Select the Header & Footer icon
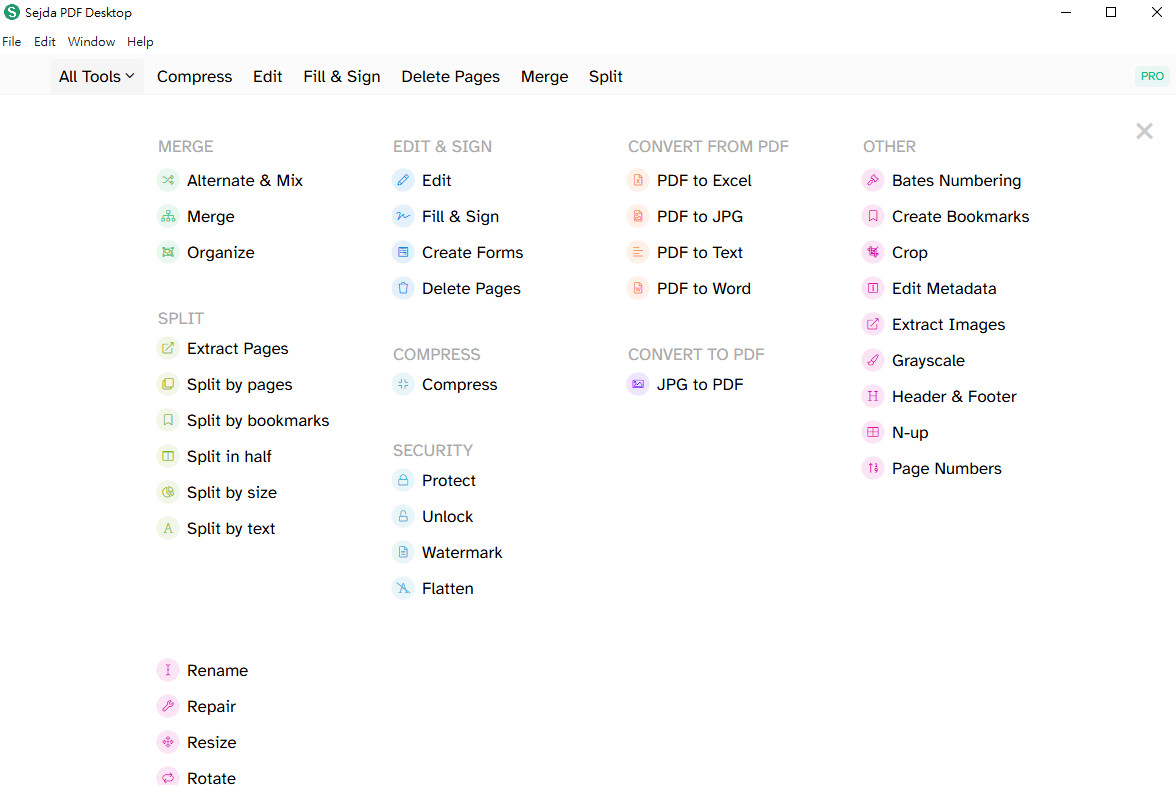The width and height of the screenshot is (1176, 785). click(873, 397)
